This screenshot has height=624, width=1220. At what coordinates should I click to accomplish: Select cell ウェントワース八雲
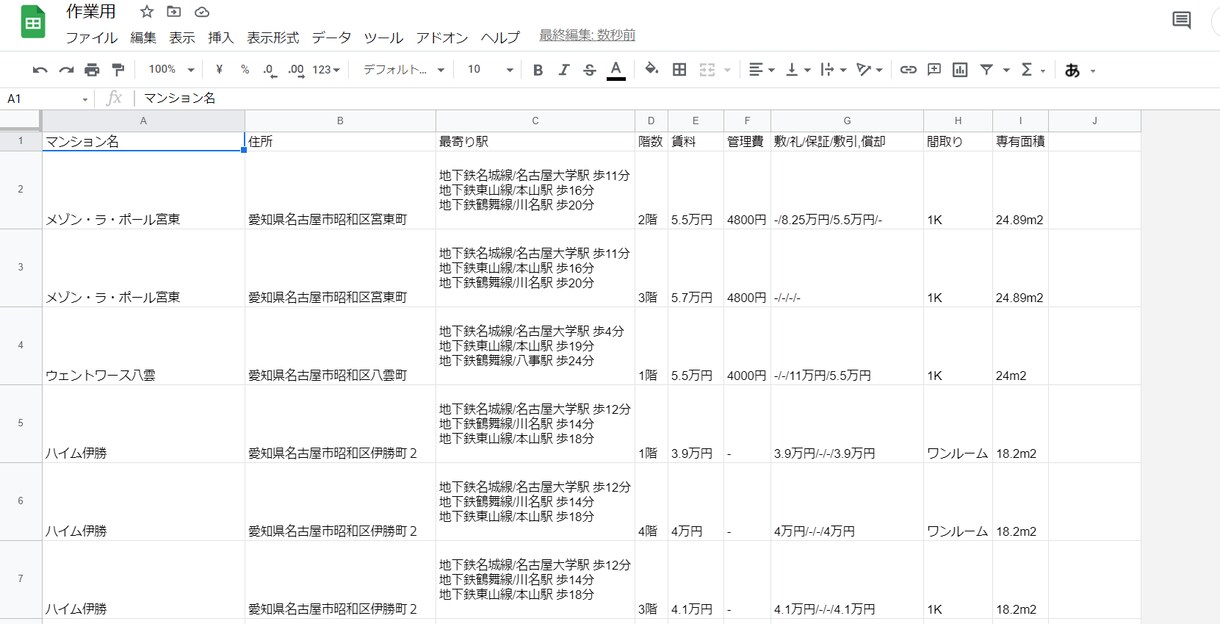click(x=143, y=346)
